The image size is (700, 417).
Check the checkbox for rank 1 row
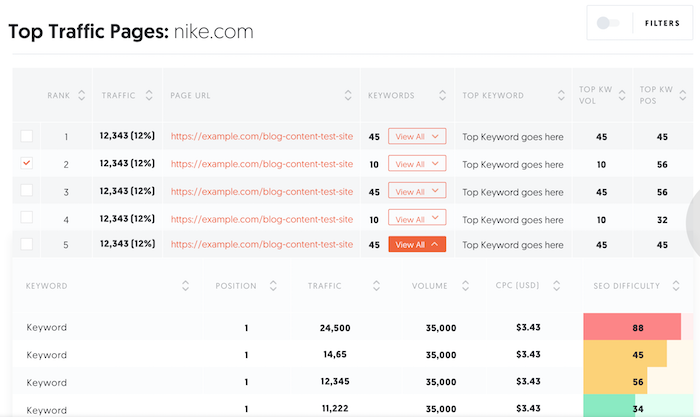(27, 136)
